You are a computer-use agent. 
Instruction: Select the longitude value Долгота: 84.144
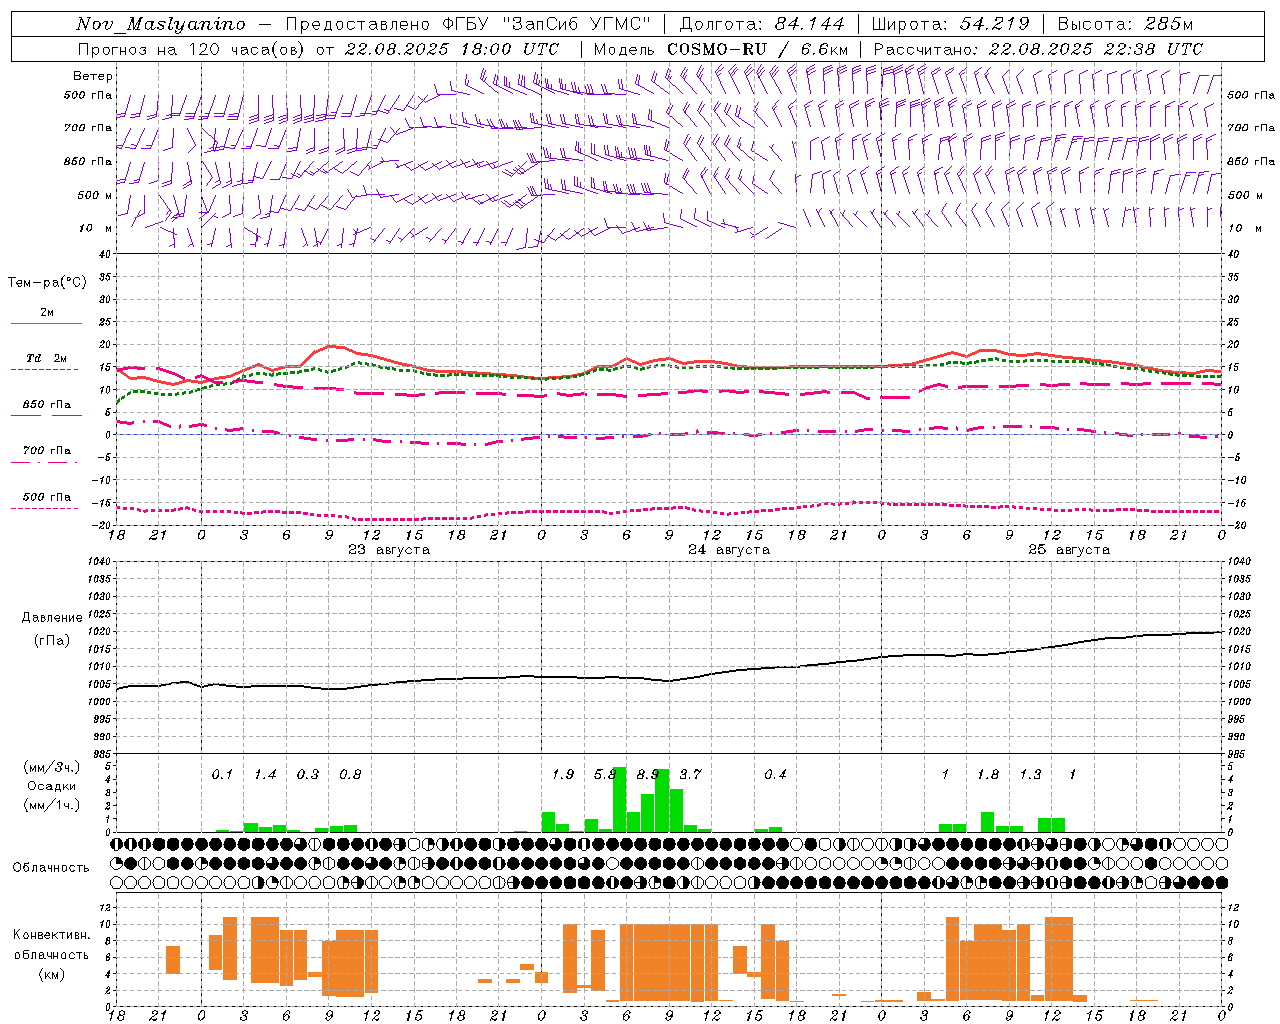(762, 24)
